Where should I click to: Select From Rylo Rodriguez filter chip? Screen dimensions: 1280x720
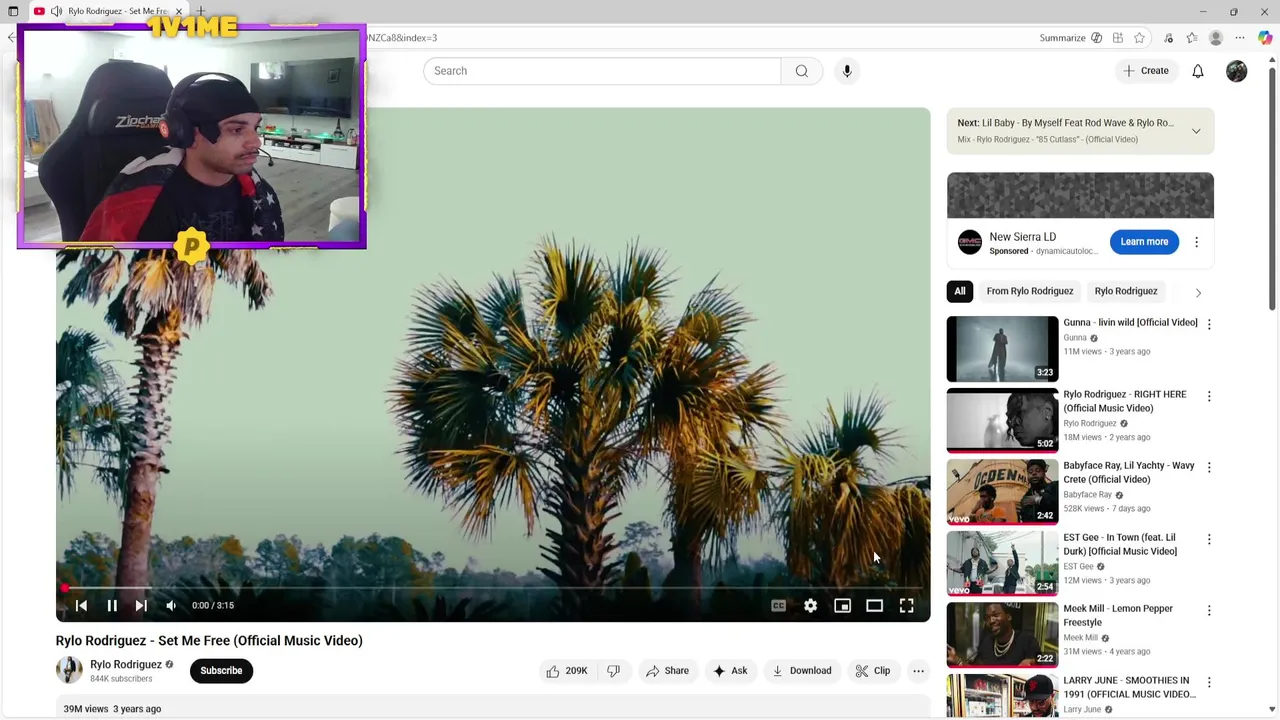click(1030, 291)
